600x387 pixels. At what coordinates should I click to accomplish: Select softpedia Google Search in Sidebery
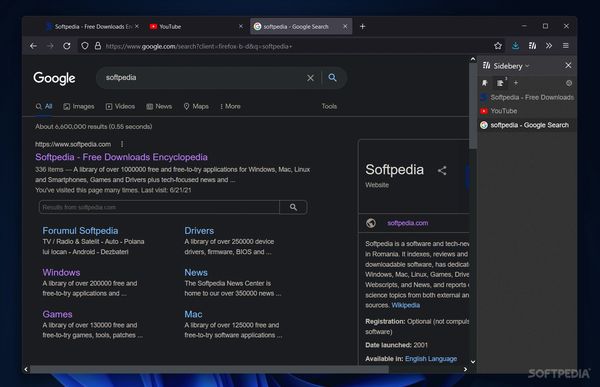(x=527, y=125)
